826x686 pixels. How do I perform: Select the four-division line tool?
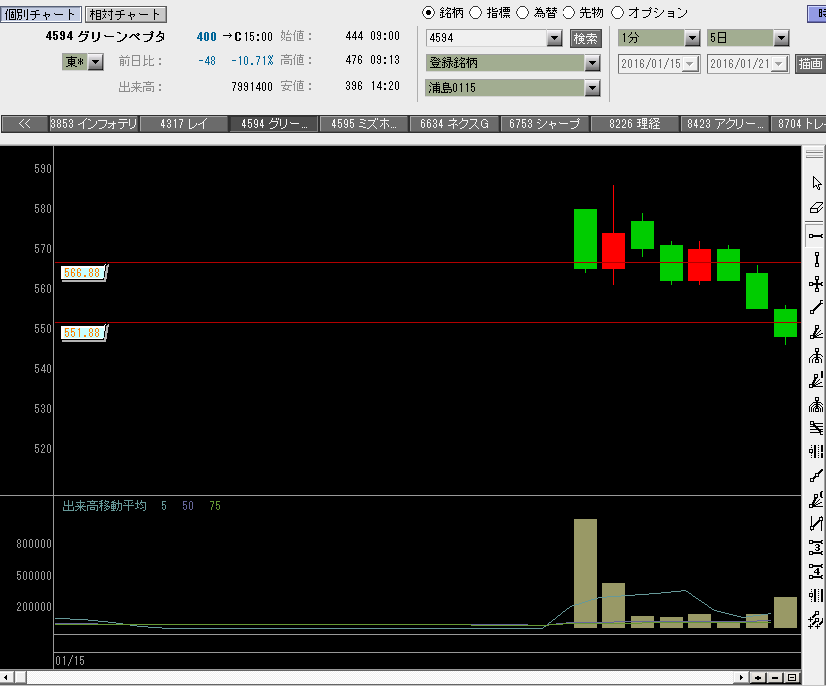(816, 571)
